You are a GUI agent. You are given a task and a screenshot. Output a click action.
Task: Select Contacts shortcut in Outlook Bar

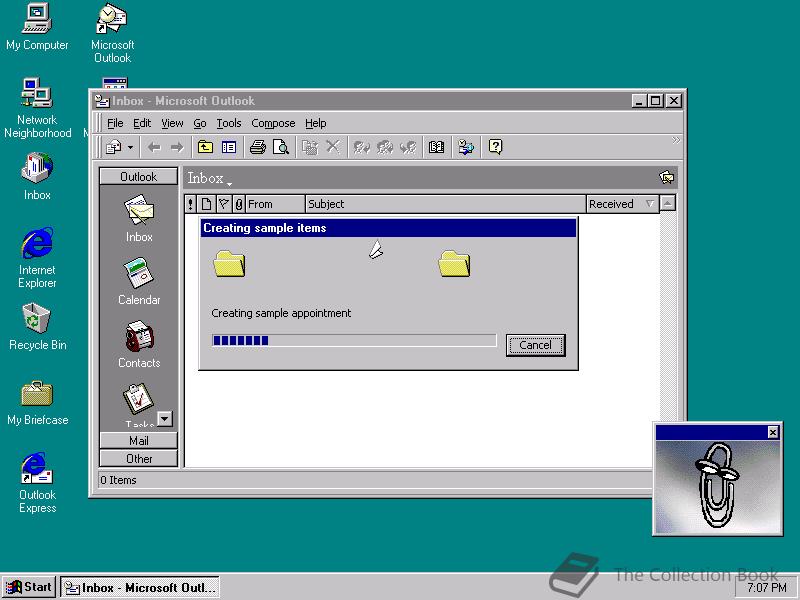pyautogui.click(x=139, y=344)
